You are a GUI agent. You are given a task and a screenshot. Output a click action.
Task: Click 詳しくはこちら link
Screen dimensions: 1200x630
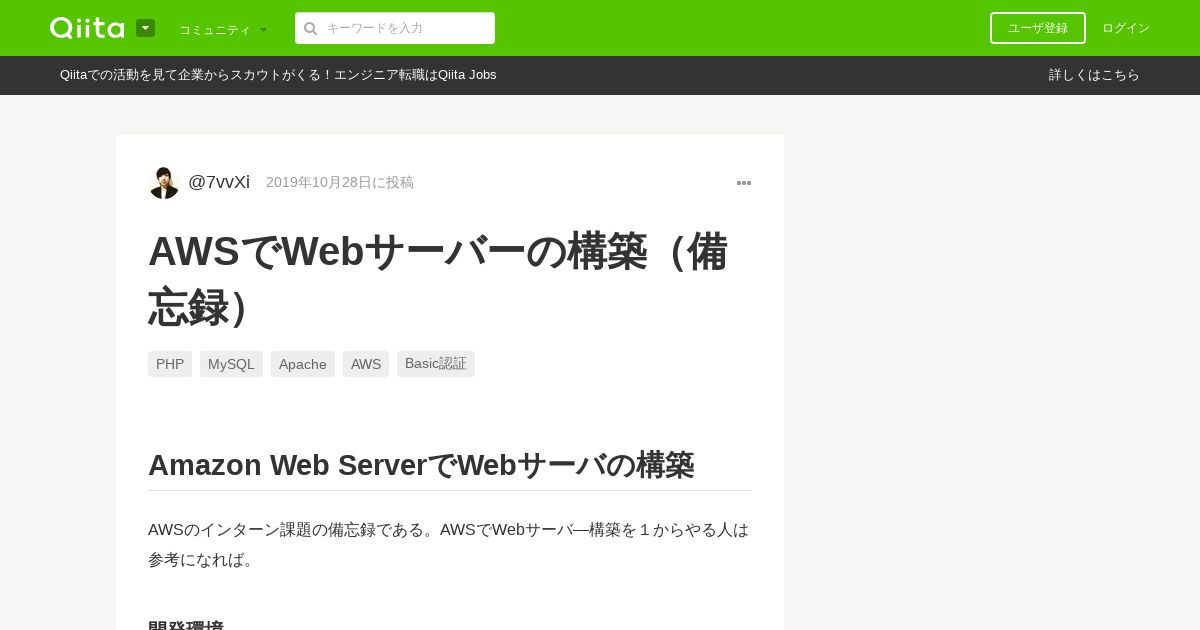tap(1094, 75)
